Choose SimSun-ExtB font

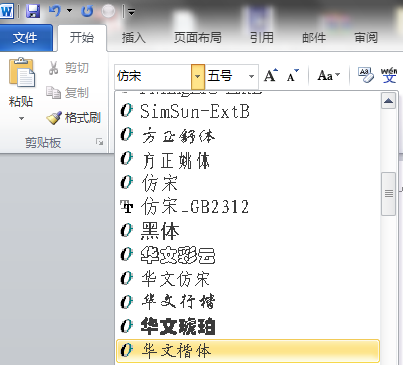click(247, 111)
